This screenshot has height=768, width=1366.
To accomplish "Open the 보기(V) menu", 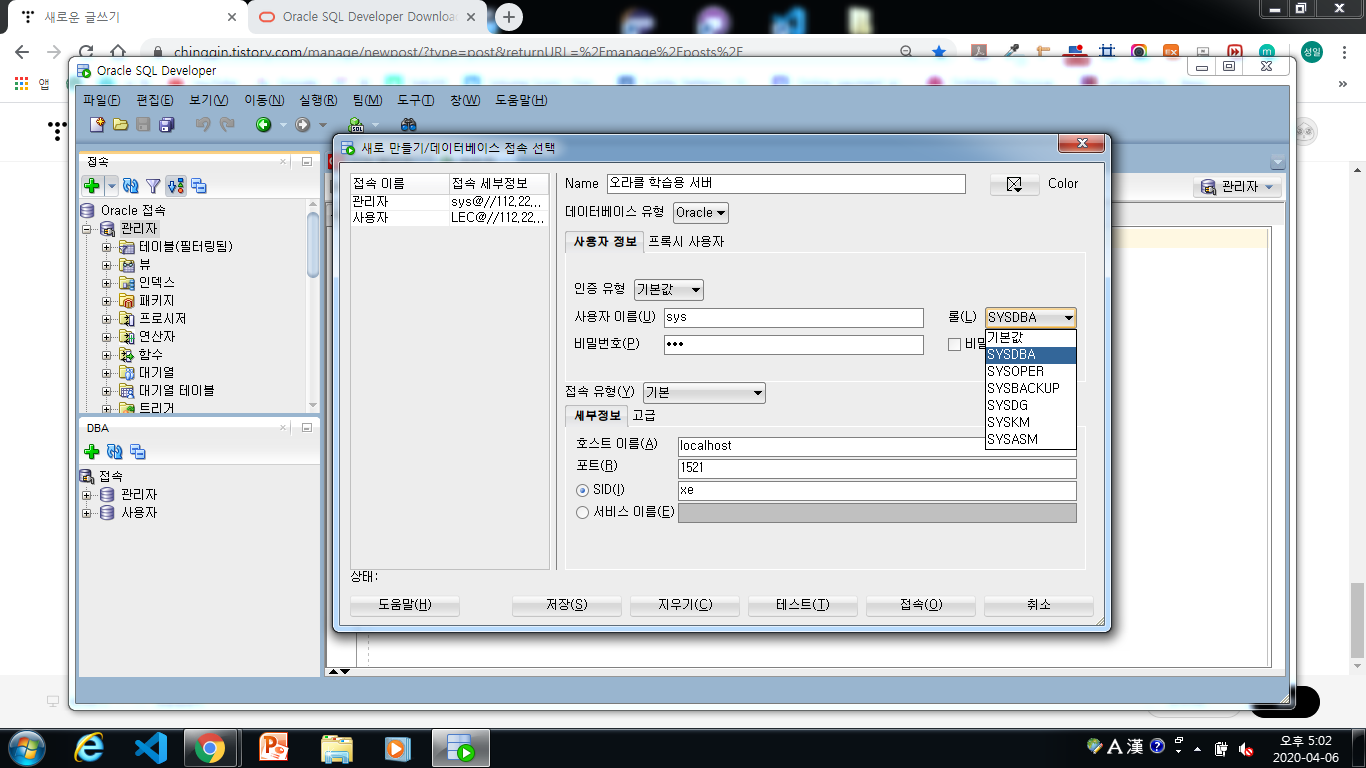I will [209, 100].
